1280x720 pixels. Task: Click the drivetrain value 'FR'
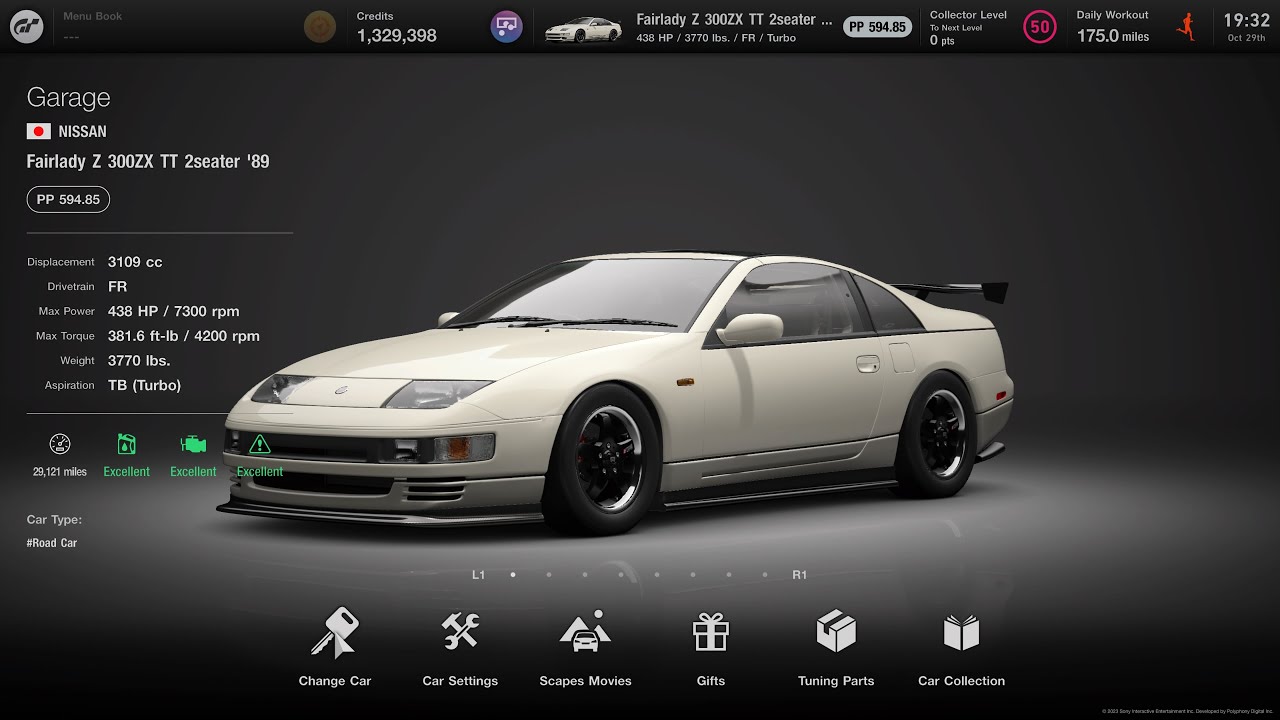(x=117, y=286)
